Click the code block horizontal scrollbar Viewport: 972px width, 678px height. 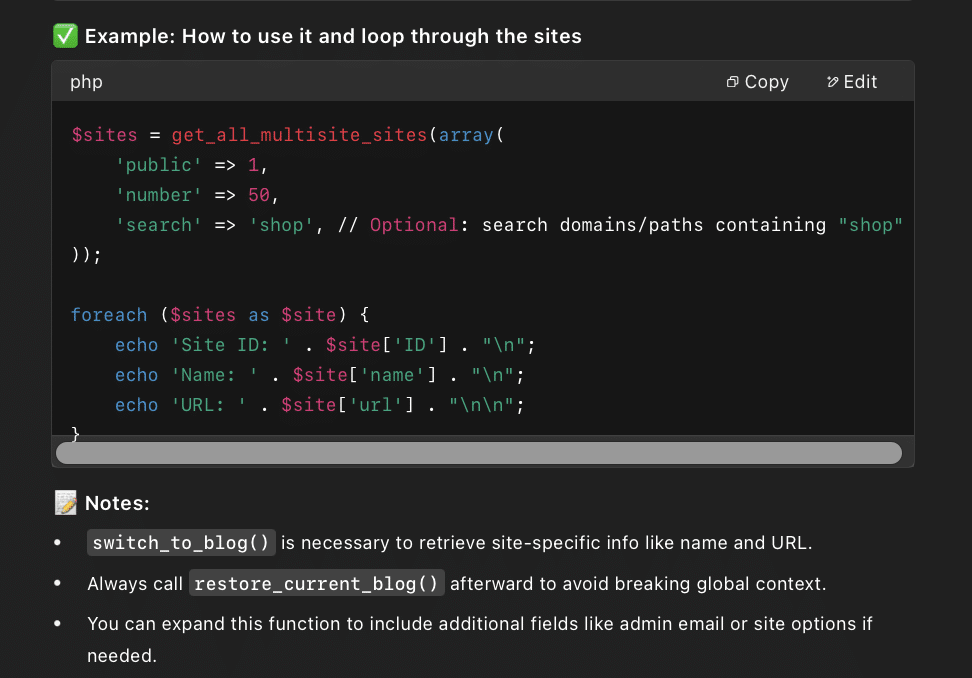click(x=478, y=453)
